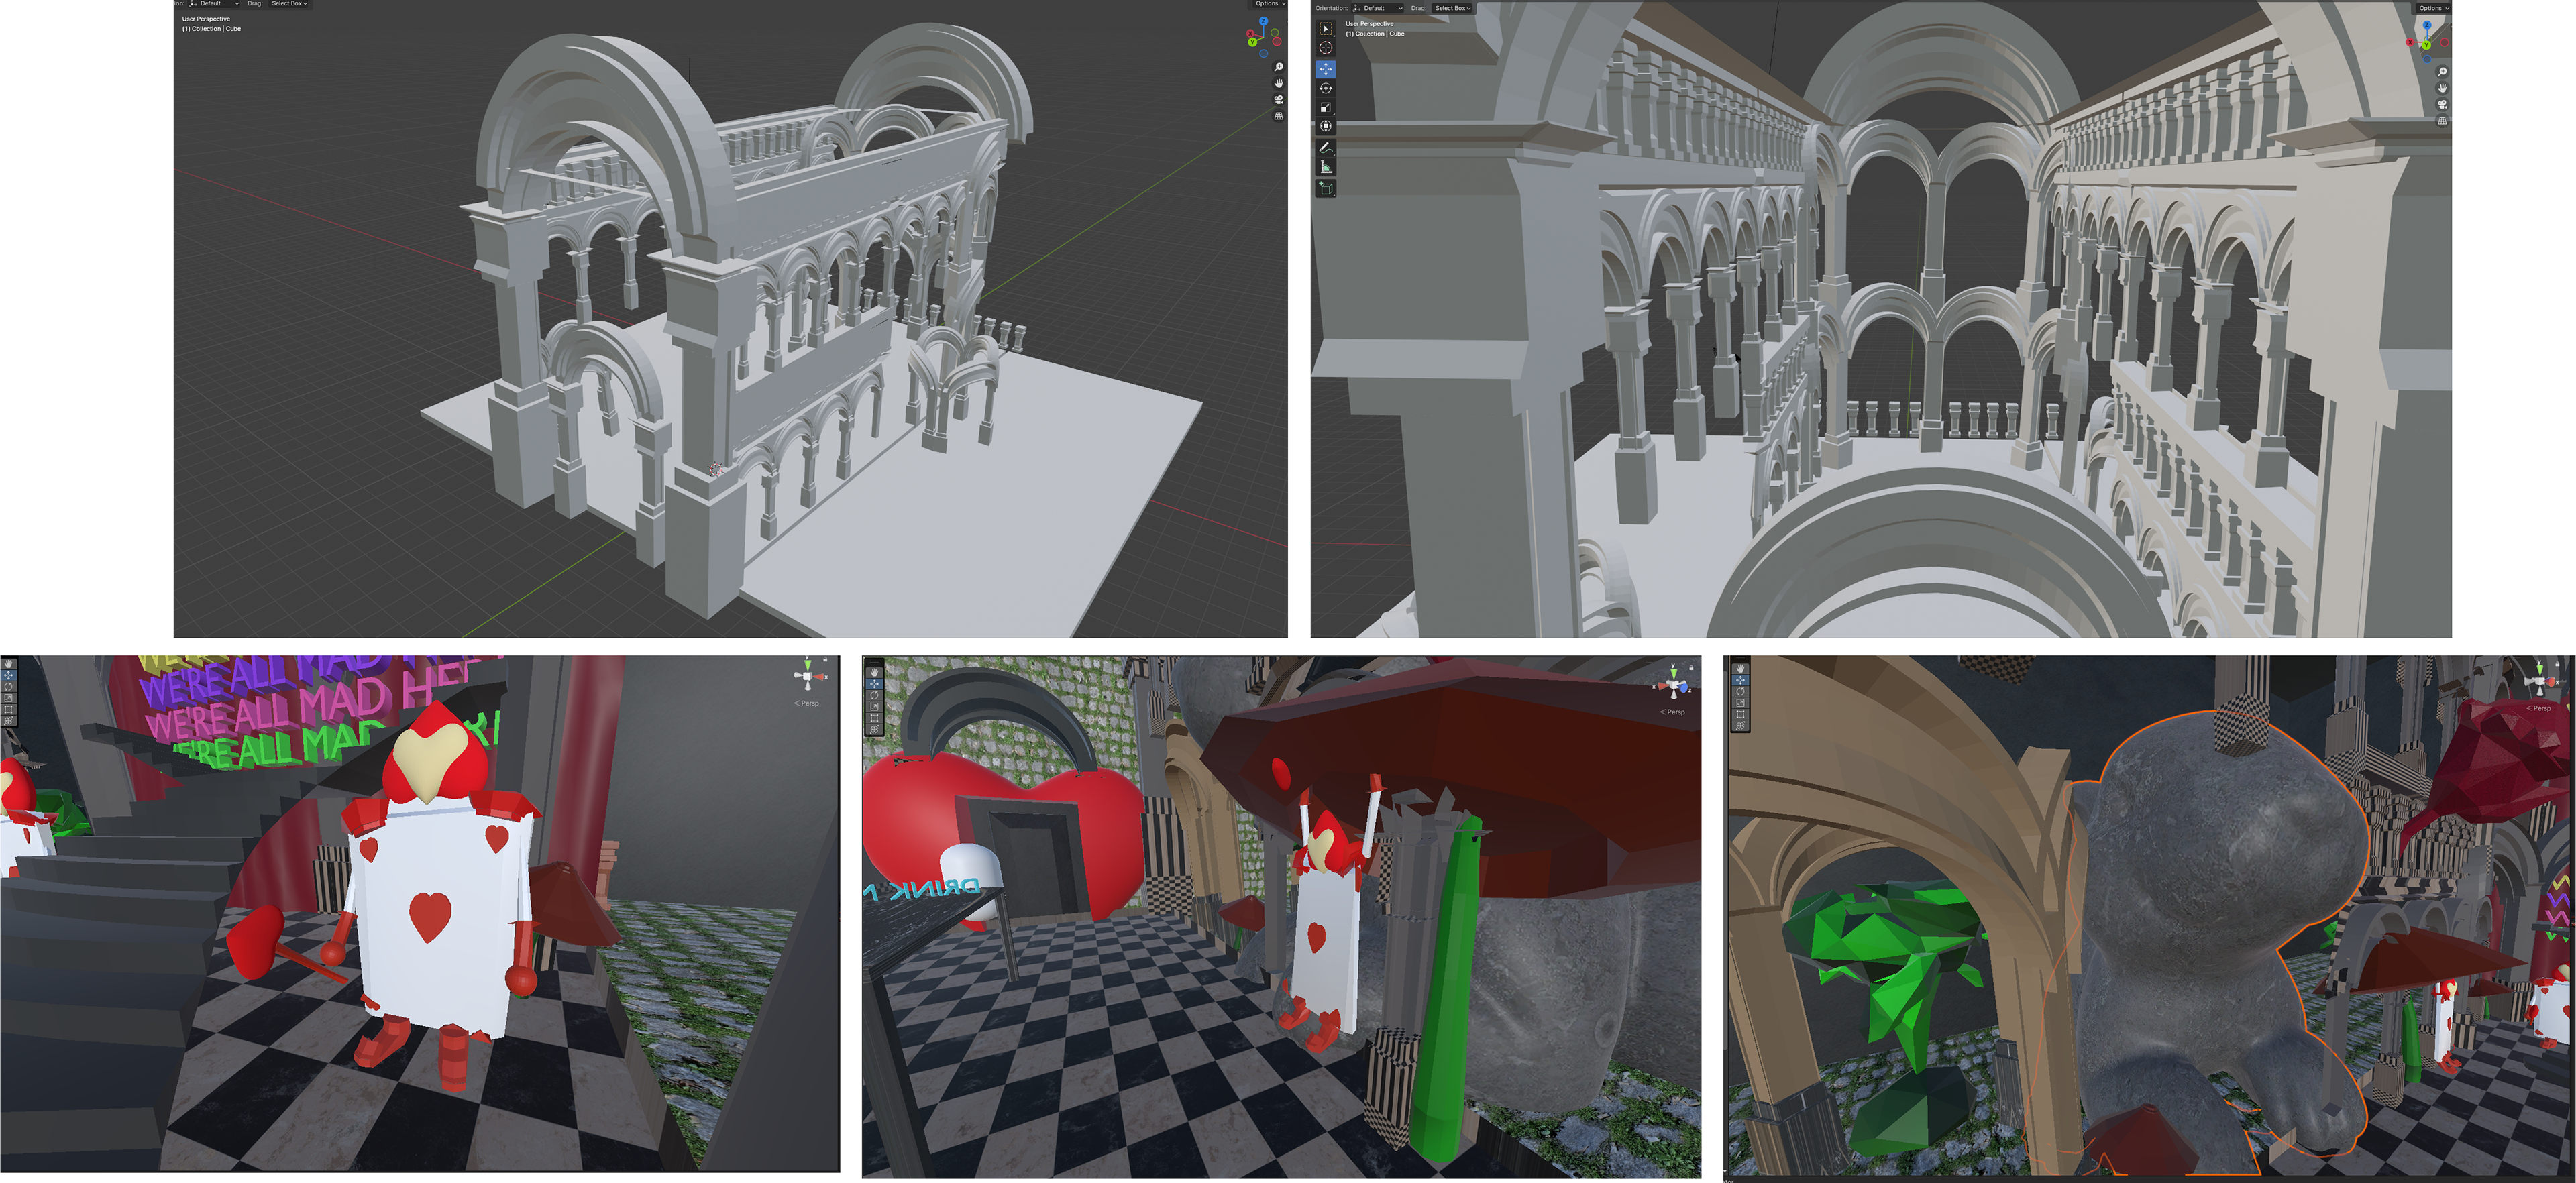Select Hand view tool in middle Unity scene

[x=875, y=673]
